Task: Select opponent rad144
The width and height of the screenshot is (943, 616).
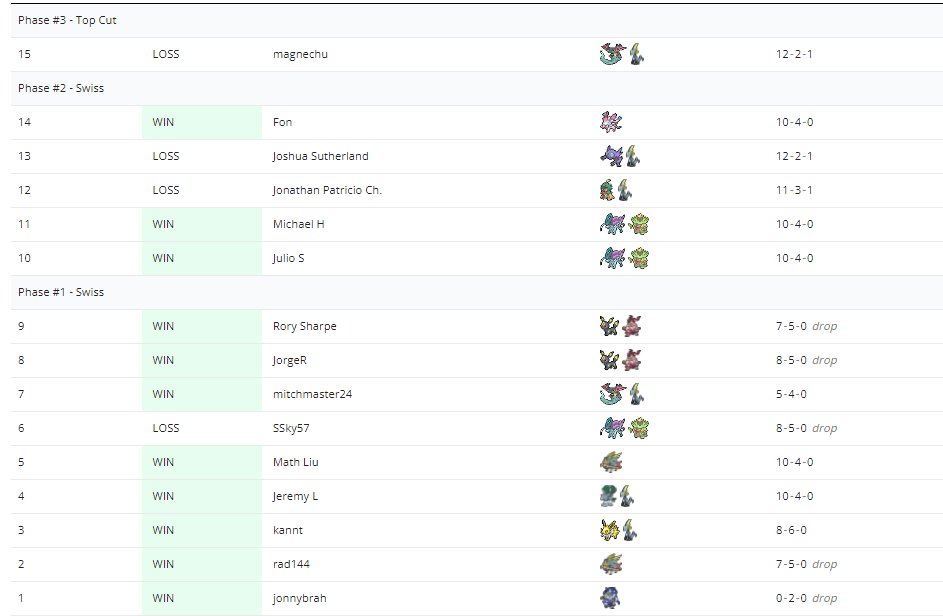Action: tap(291, 564)
